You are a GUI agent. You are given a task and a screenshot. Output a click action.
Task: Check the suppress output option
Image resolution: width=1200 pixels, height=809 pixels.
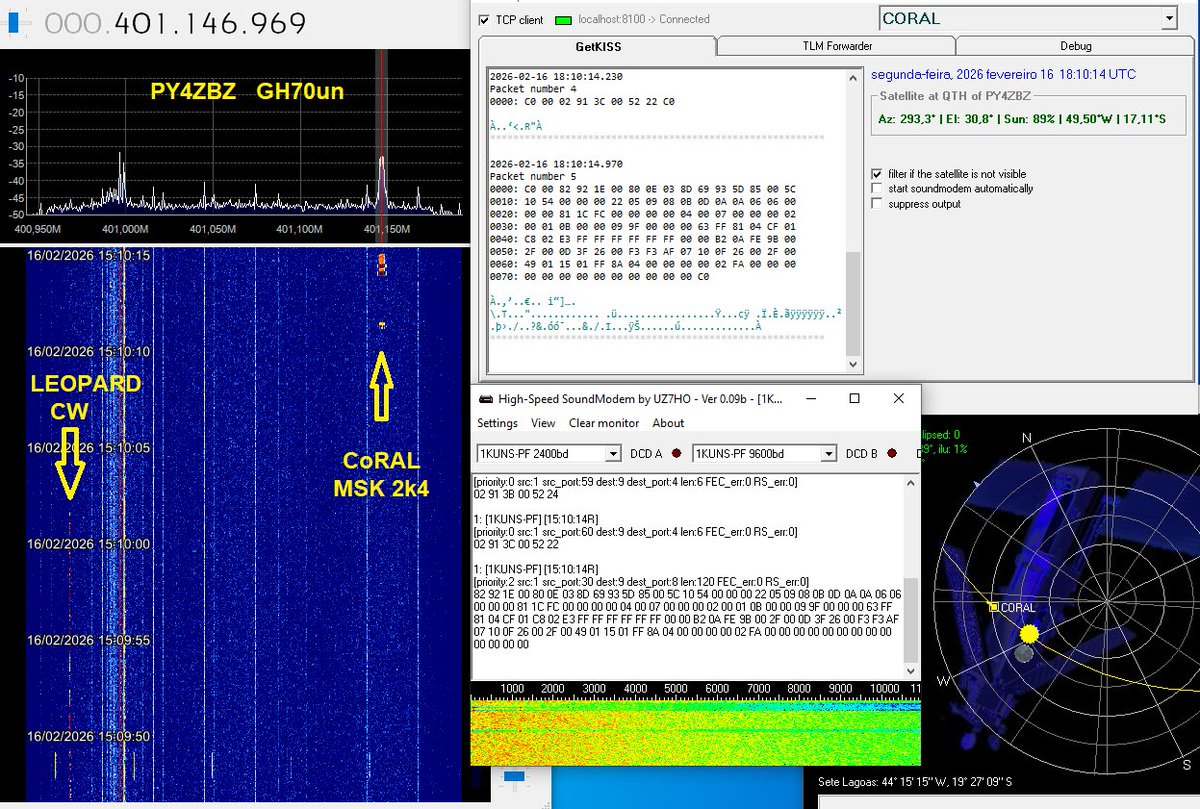[877, 203]
